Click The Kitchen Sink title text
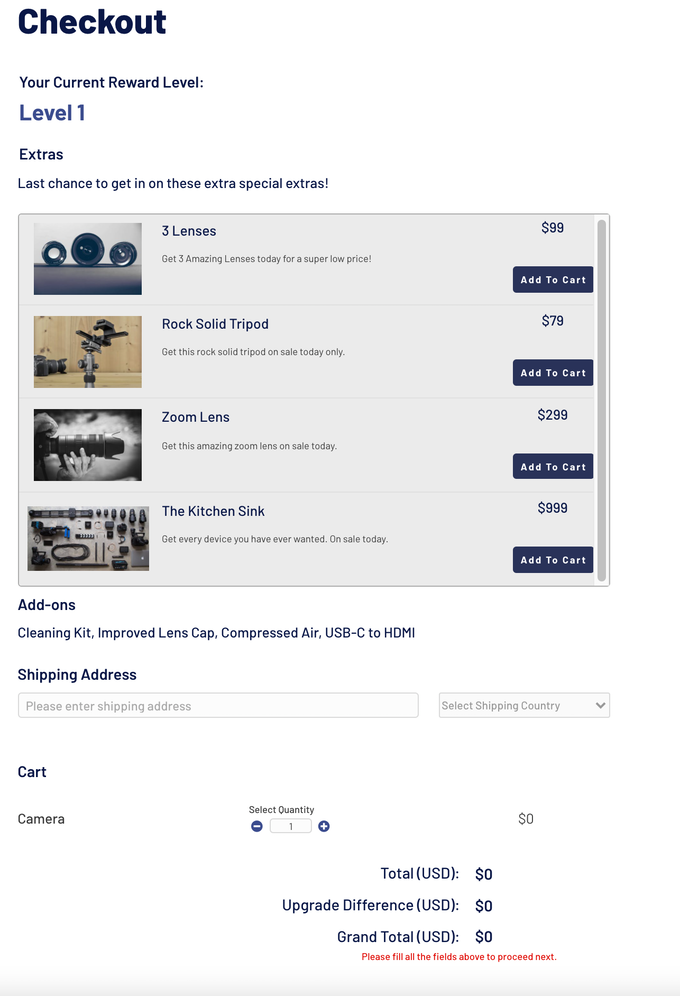The width and height of the screenshot is (680, 996). pos(213,511)
